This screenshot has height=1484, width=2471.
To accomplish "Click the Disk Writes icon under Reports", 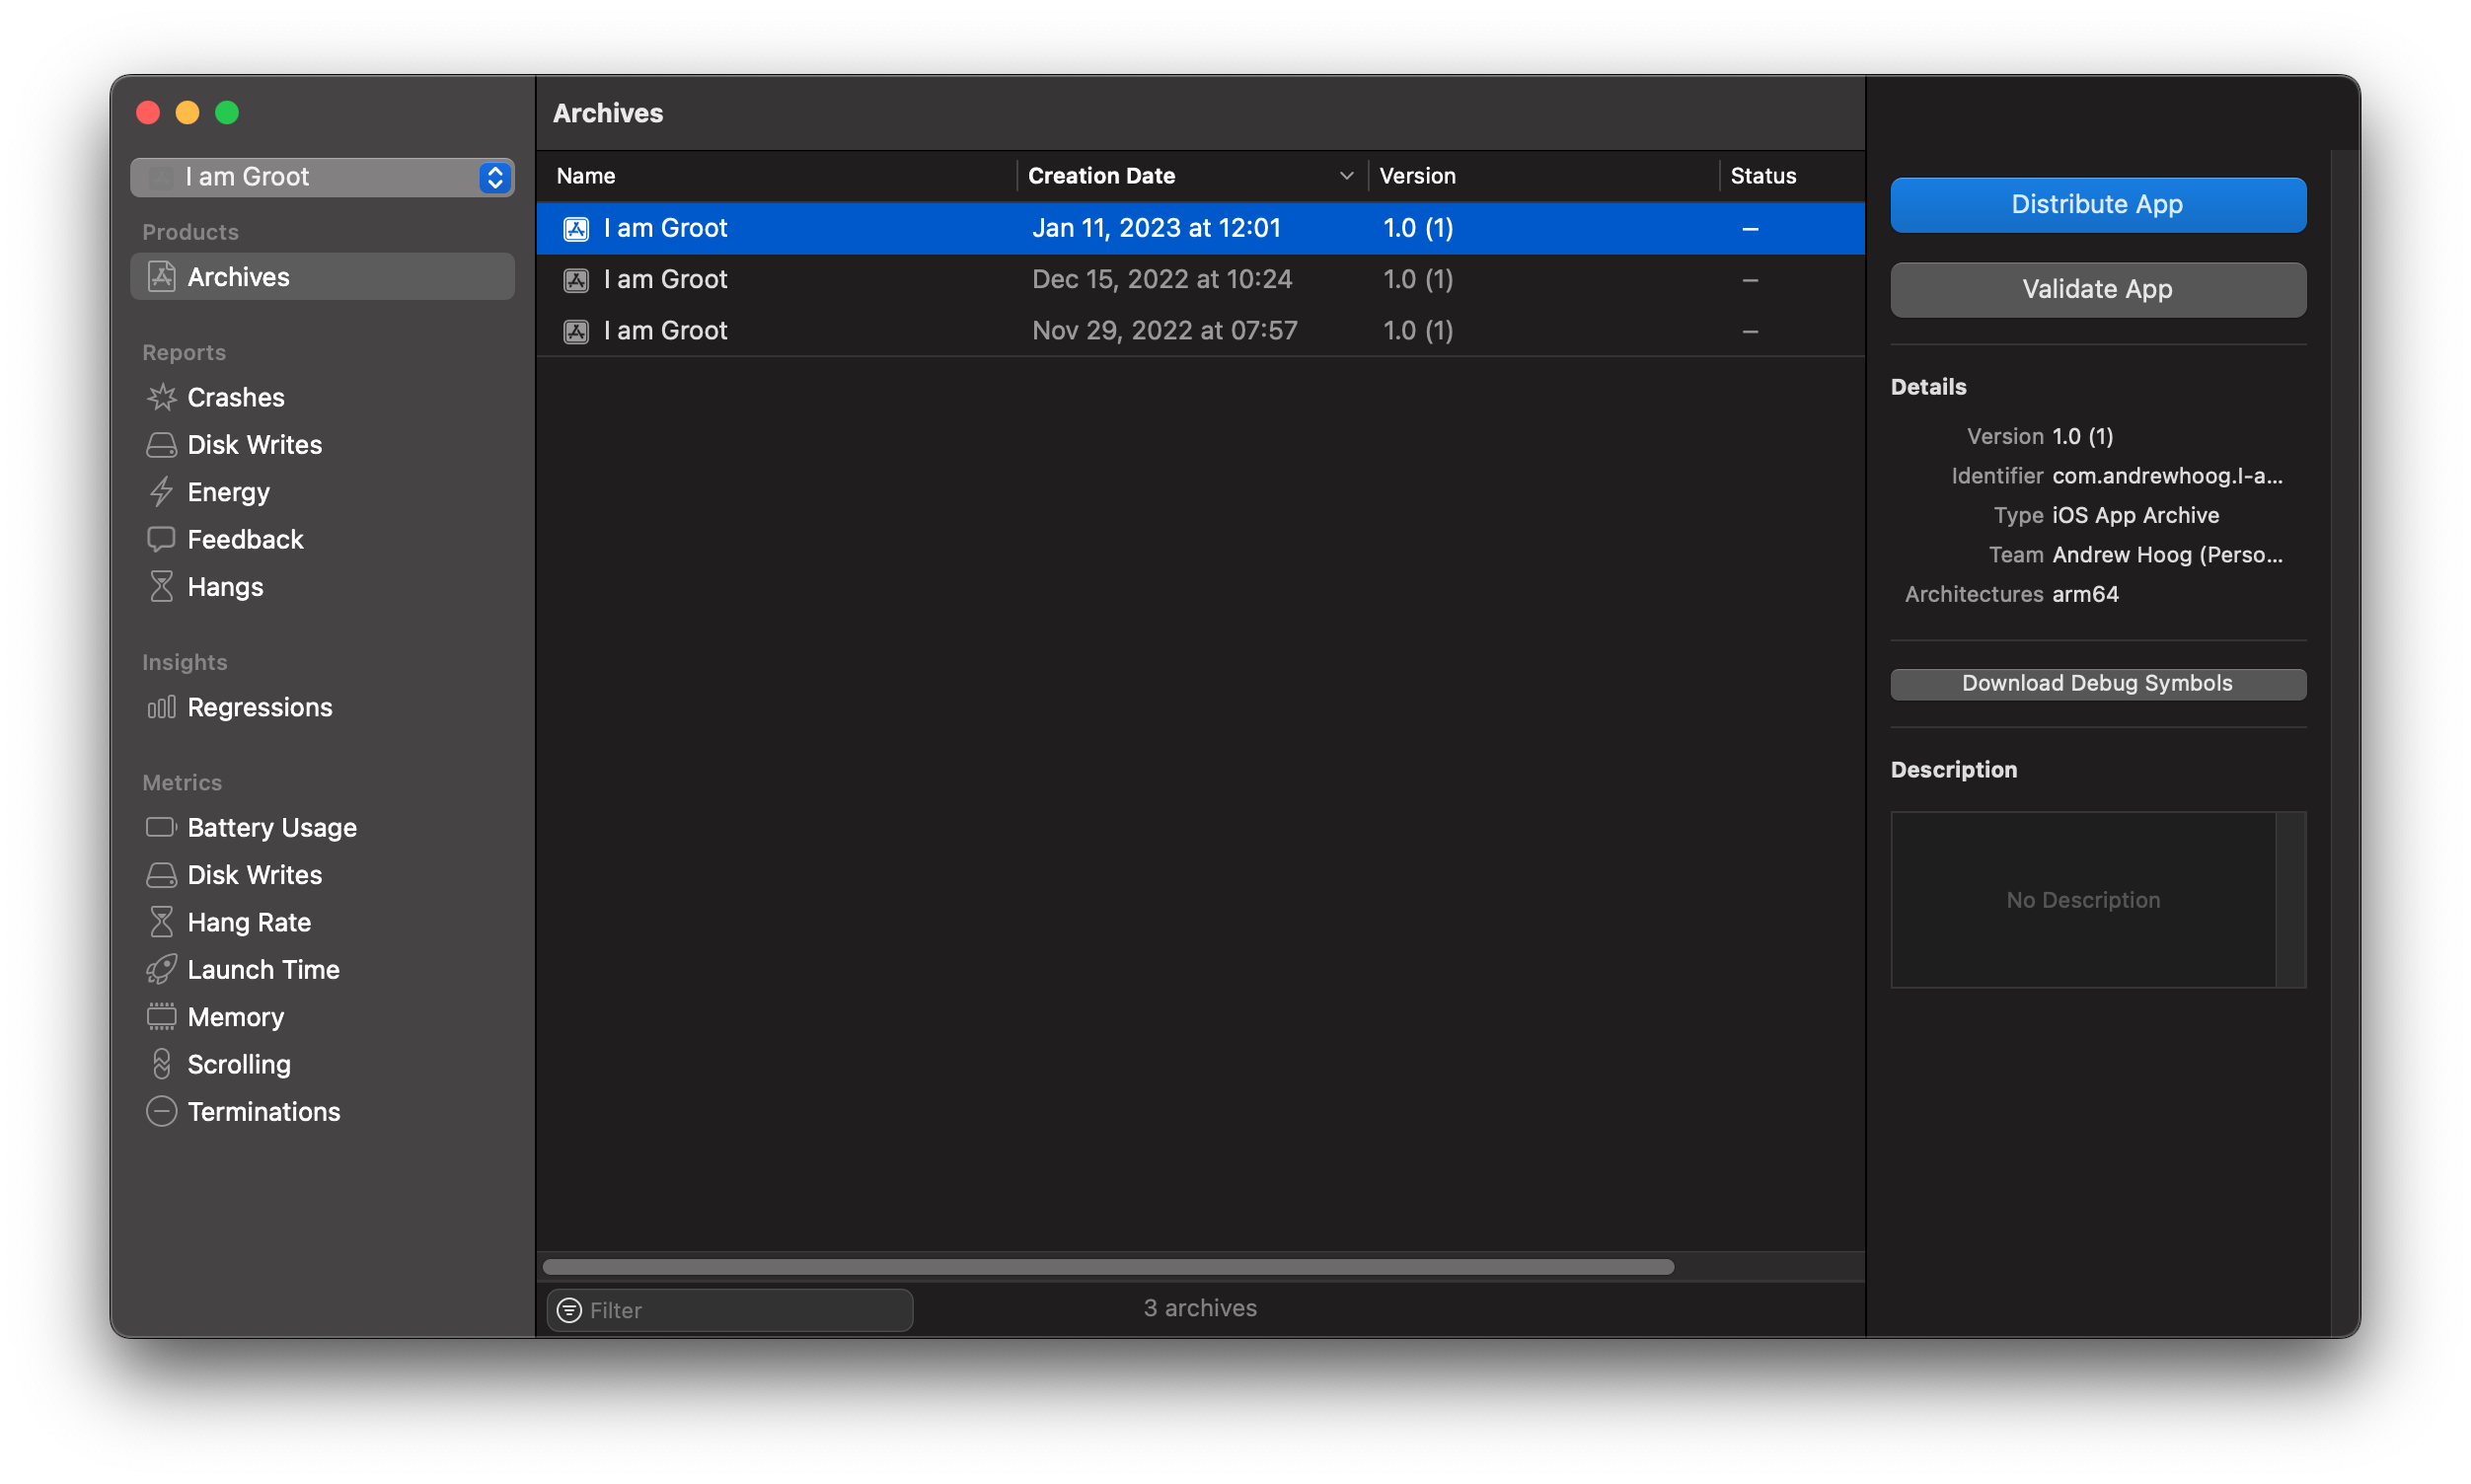I will click(x=161, y=444).
